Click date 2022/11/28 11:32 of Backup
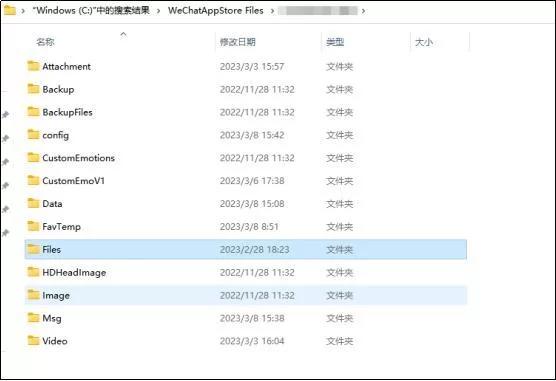556x381 pixels. (257, 89)
